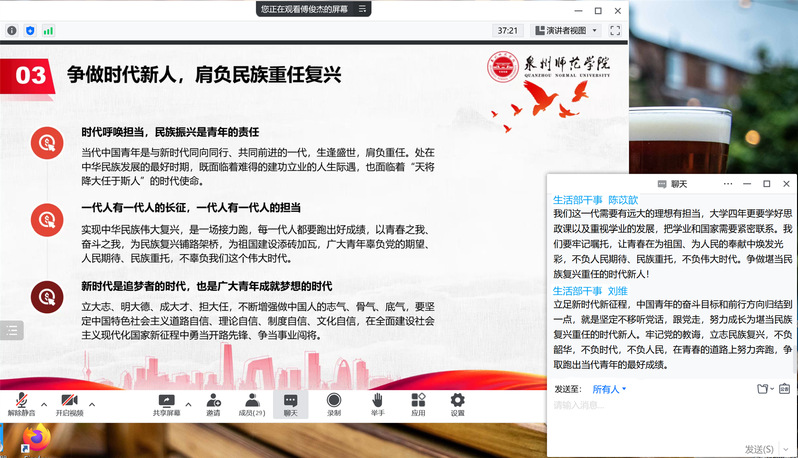Click the unmute microphone icon

pyautogui.click(x=21, y=401)
